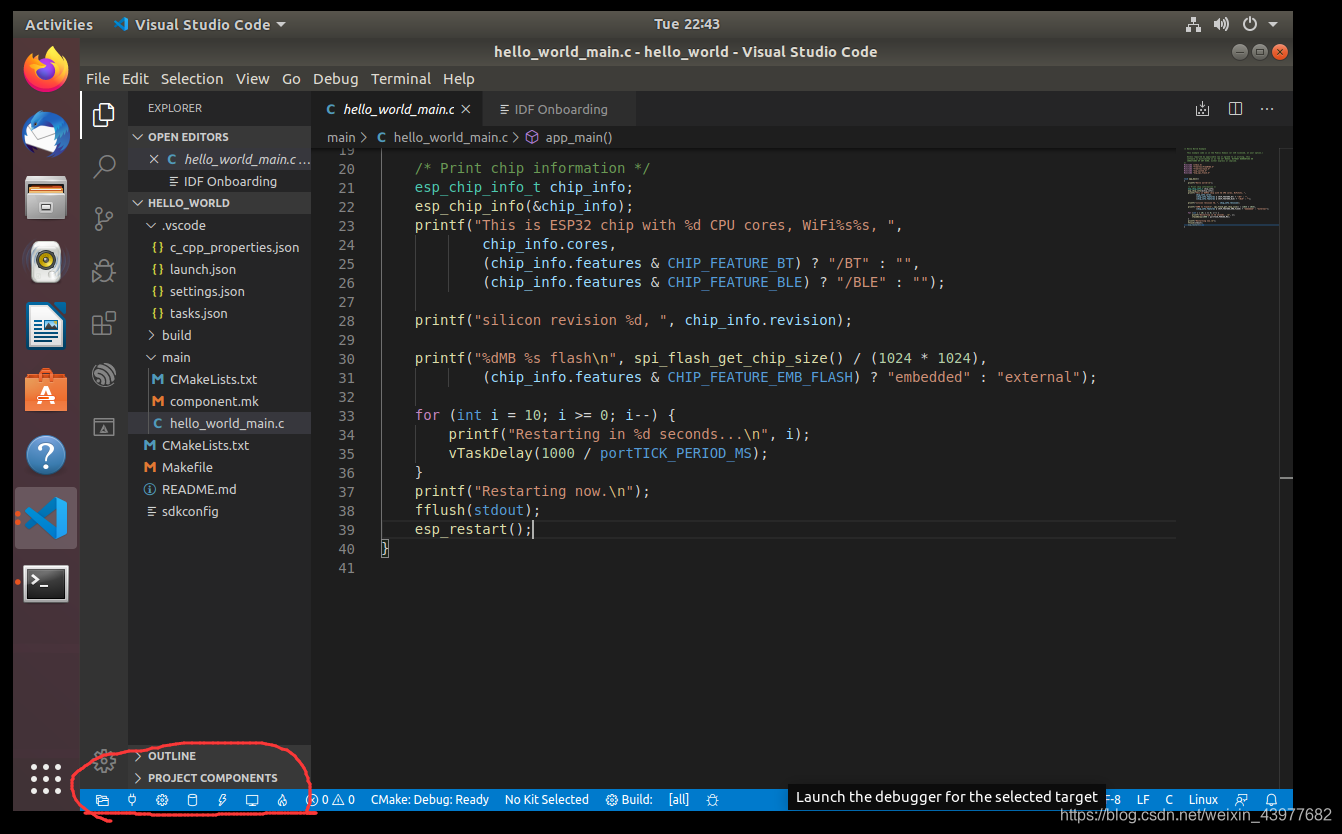Expand the OUTLINE section
1342x834 pixels.
pos(219,756)
